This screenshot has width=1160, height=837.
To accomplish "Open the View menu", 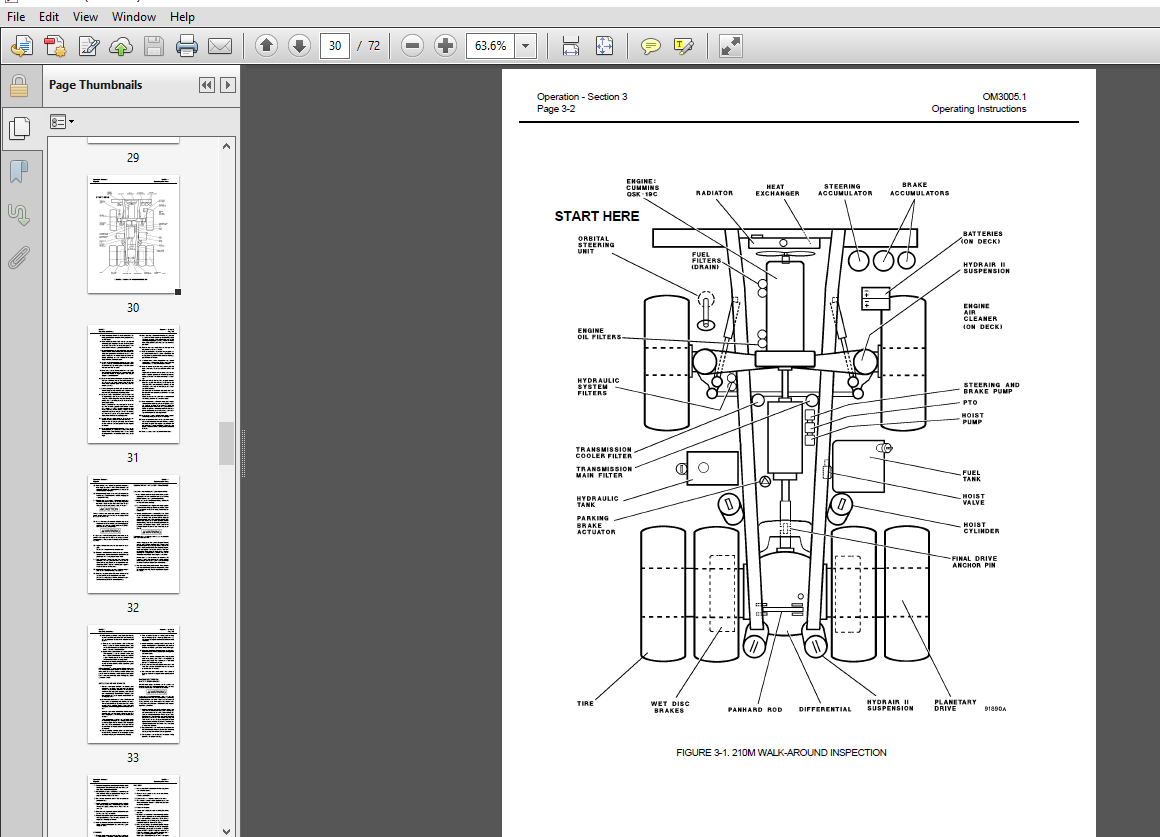I will click(x=85, y=16).
